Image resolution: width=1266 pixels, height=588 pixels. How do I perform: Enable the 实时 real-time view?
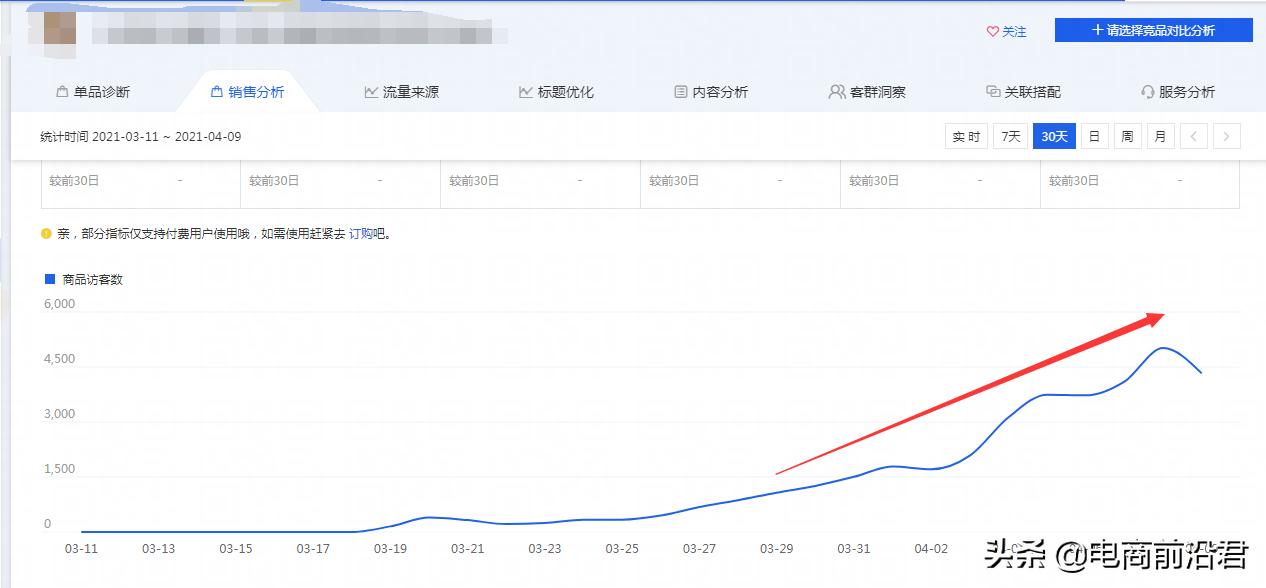(965, 136)
